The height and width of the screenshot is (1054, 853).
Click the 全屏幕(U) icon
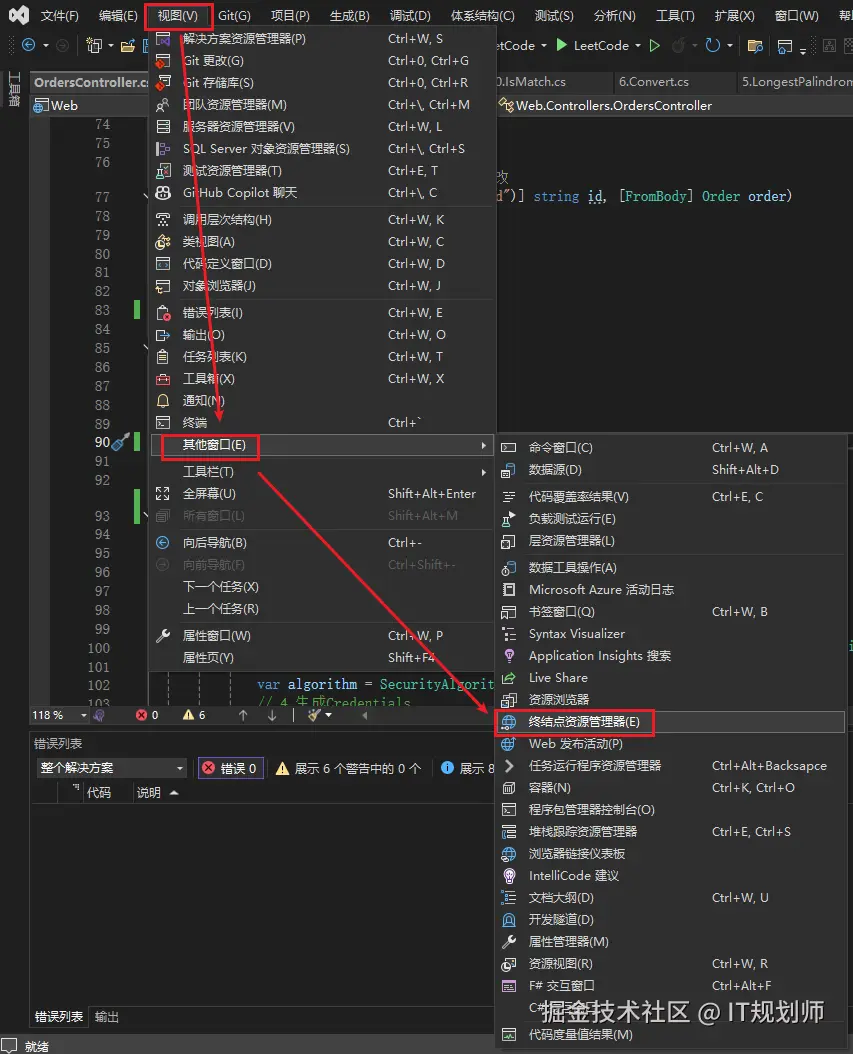[163, 494]
